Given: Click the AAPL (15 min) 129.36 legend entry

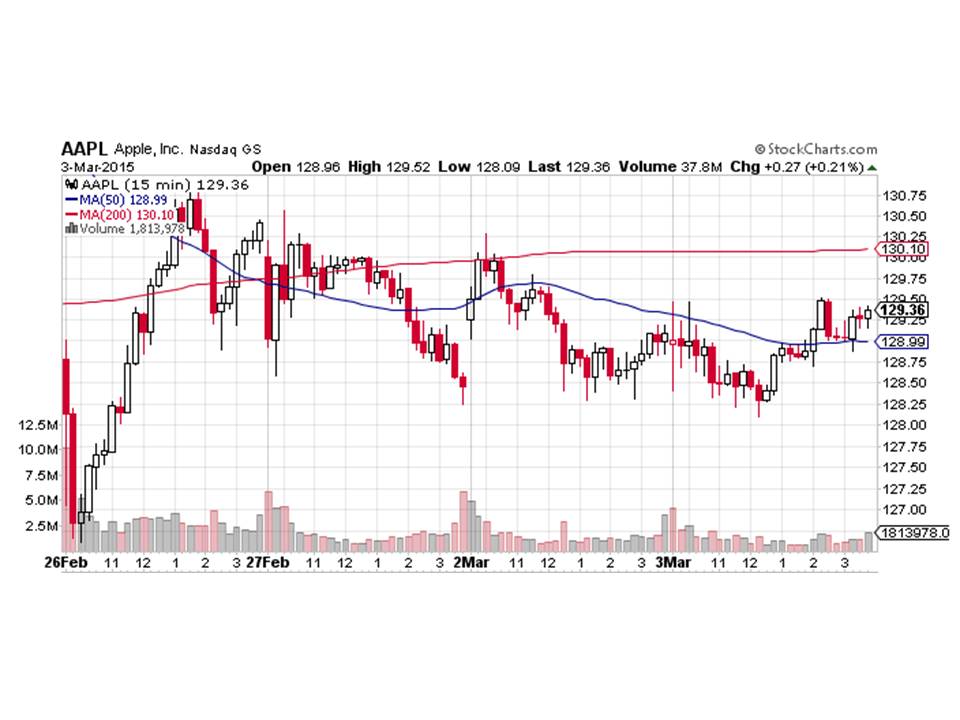Looking at the screenshot, I should tap(165, 185).
